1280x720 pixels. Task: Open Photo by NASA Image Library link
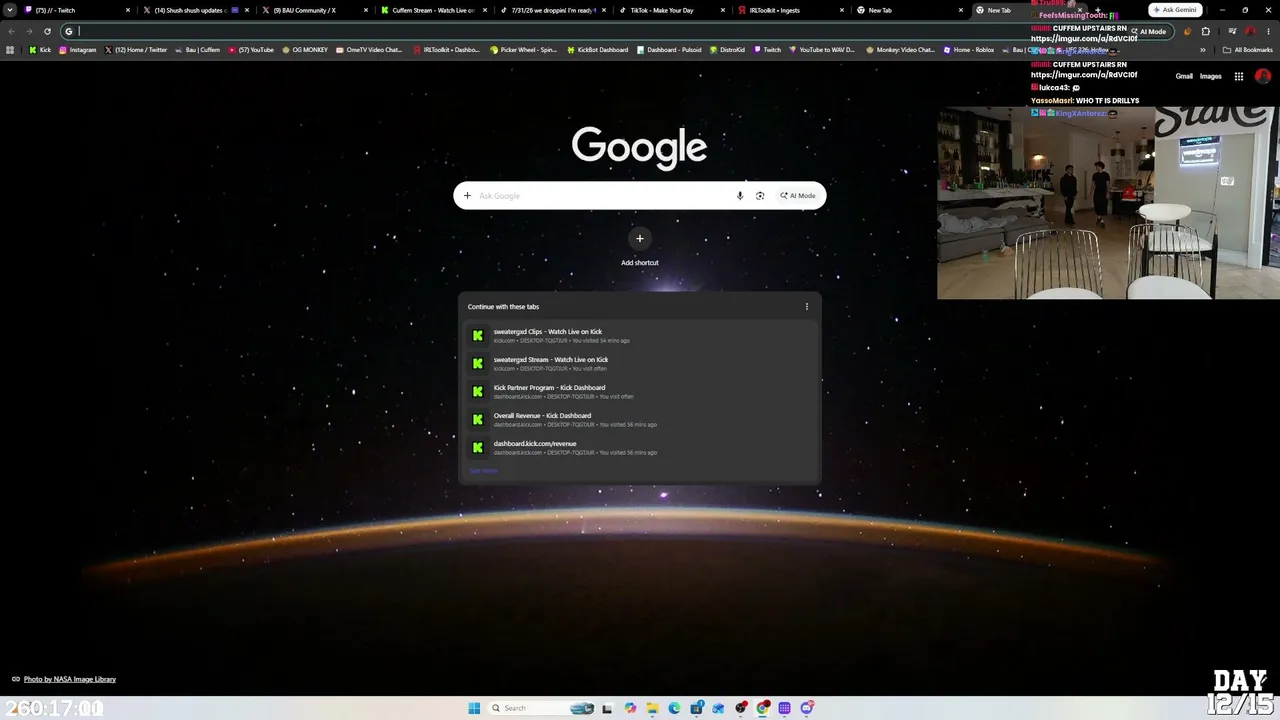(70, 679)
